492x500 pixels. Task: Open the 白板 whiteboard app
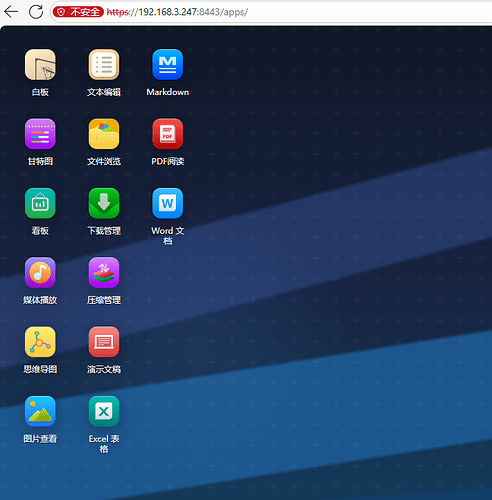coord(40,65)
